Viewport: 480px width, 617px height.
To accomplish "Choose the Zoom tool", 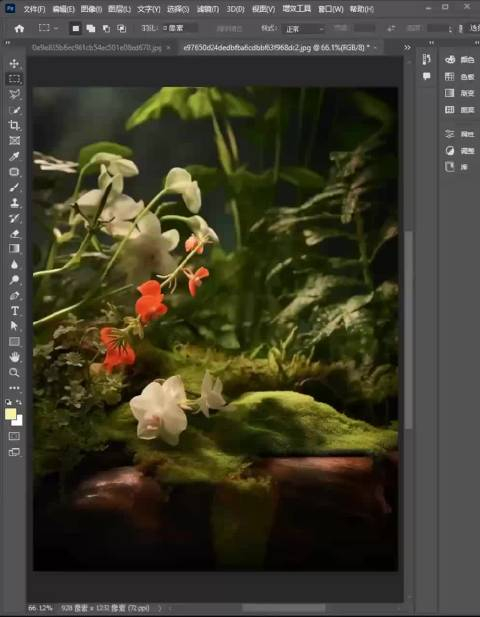I will pos(14,372).
